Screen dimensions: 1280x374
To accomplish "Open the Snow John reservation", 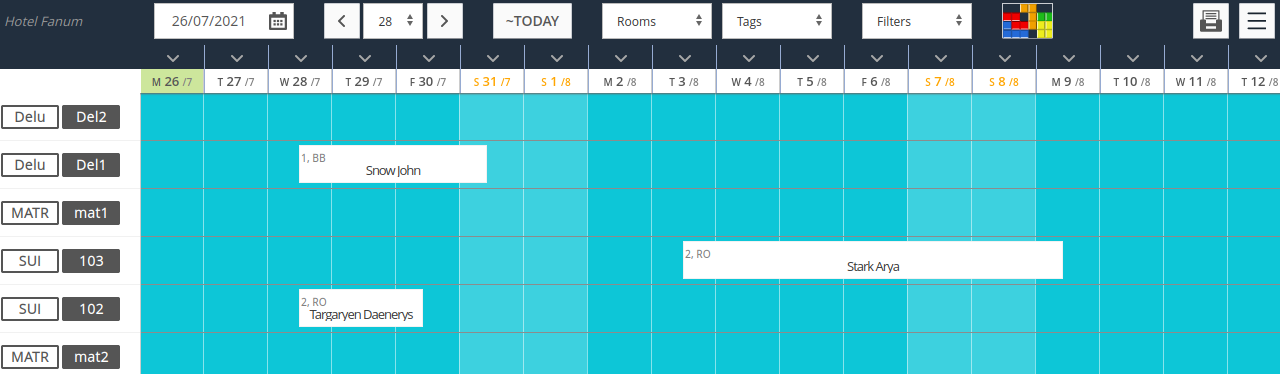I will pos(393,164).
